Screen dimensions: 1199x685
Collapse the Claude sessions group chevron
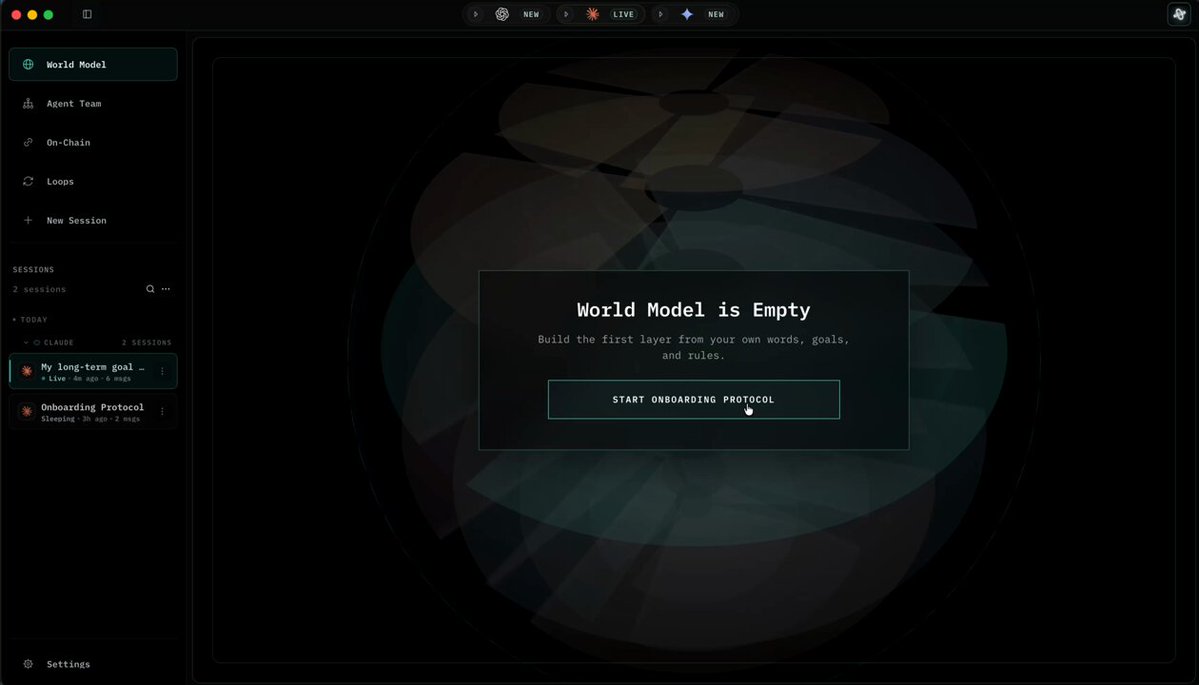click(x=26, y=342)
